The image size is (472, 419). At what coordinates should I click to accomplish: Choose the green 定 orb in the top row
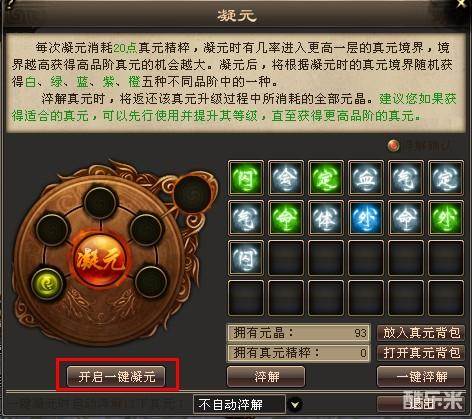(326, 178)
